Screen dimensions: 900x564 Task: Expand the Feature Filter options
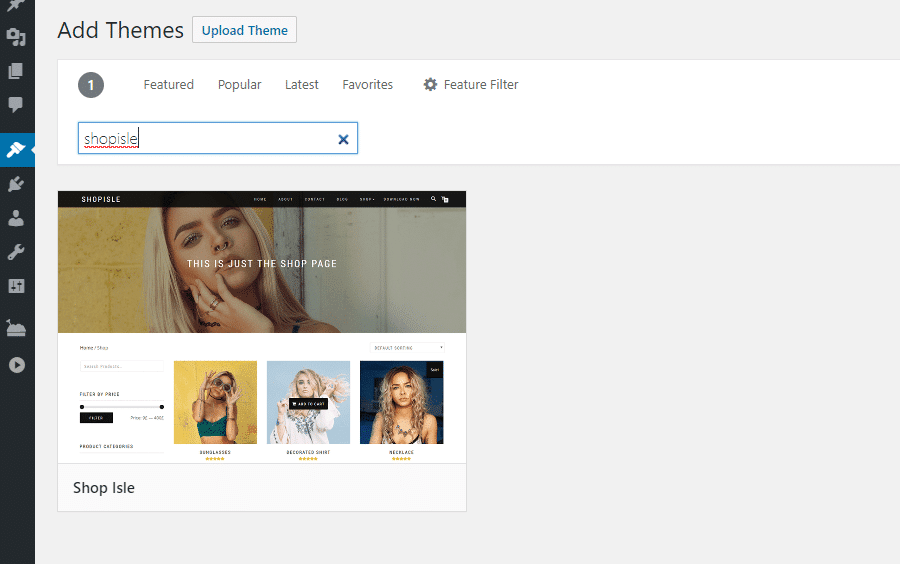click(x=471, y=85)
